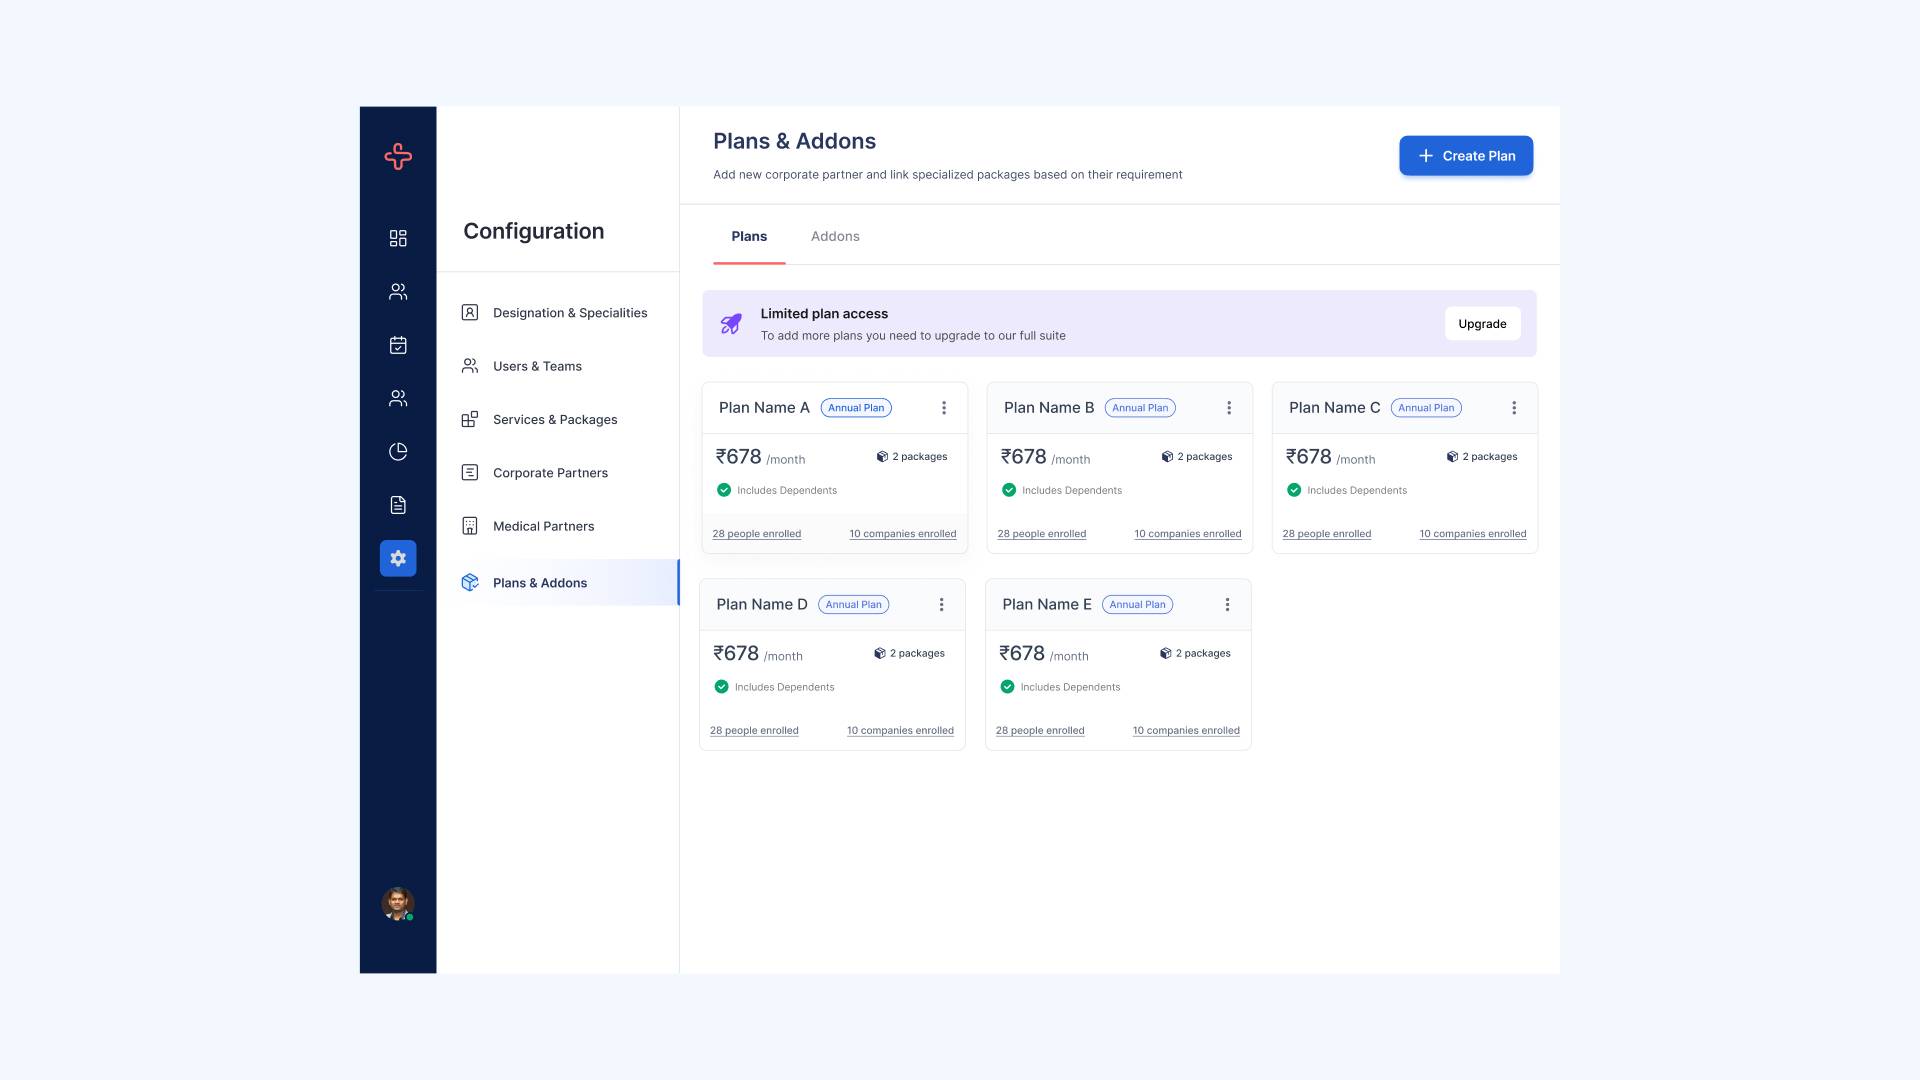Screen dimensions: 1920x1080
Task: Open the three-dot menu on Plan Name E
Action: click(1228, 604)
